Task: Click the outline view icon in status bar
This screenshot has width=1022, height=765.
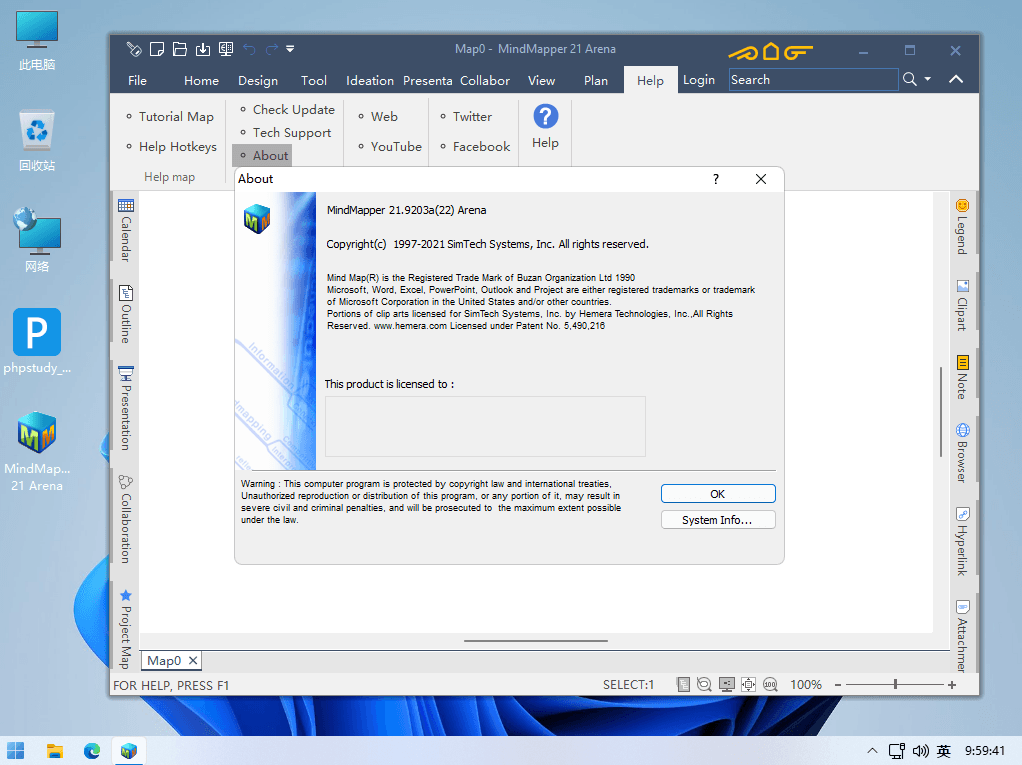Action: [683, 684]
